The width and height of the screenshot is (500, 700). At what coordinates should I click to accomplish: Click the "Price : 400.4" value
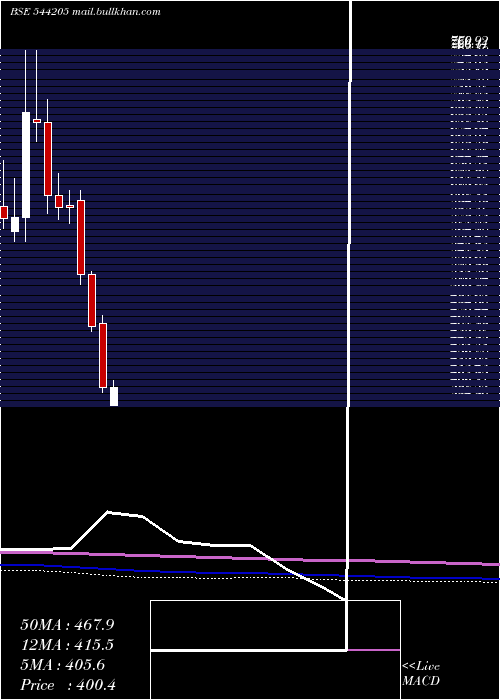click(x=68, y=685)
